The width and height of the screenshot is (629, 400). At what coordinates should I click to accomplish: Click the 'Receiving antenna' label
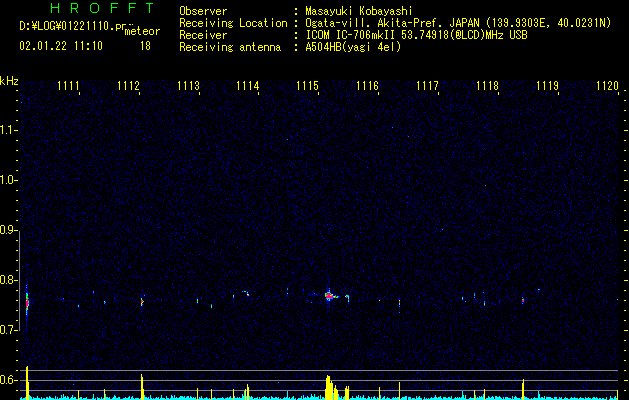click(x=230, y=47)
